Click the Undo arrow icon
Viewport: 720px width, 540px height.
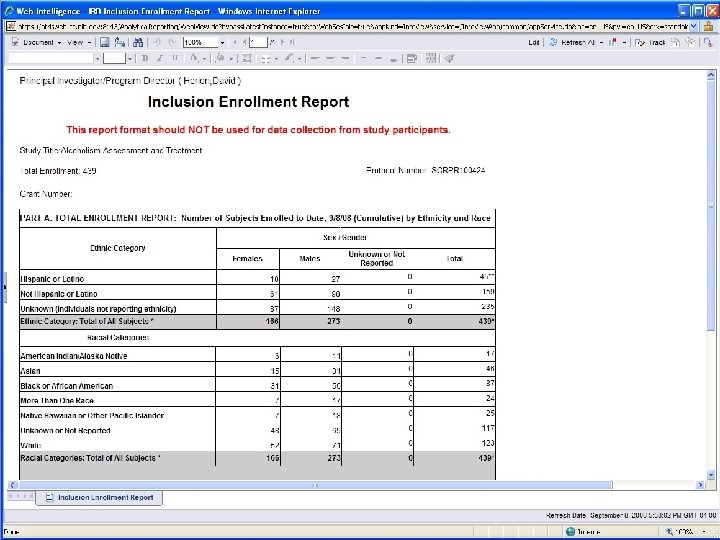click(x=157, y=43)
